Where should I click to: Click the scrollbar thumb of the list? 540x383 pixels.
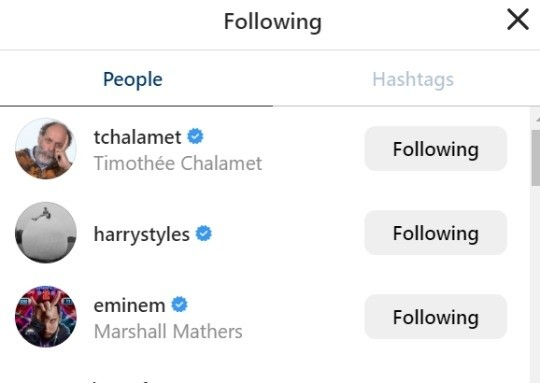536,158
